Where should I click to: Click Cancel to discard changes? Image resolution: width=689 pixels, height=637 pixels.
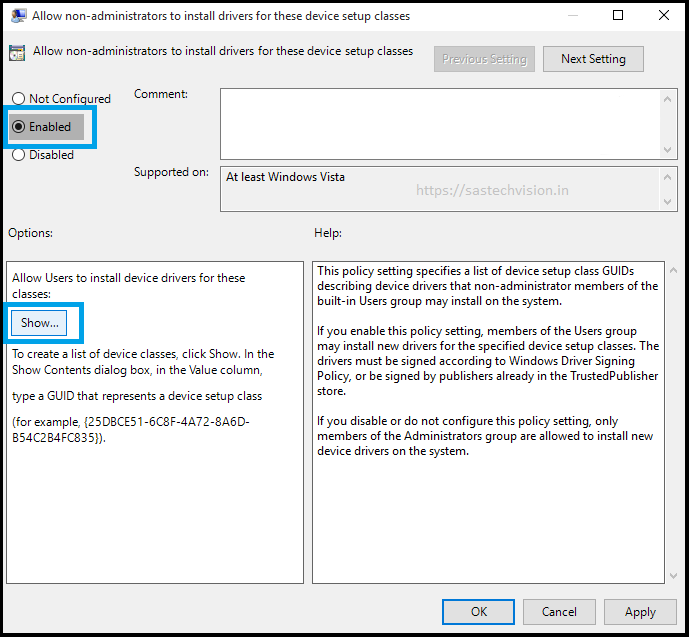[x=559, y=612]
